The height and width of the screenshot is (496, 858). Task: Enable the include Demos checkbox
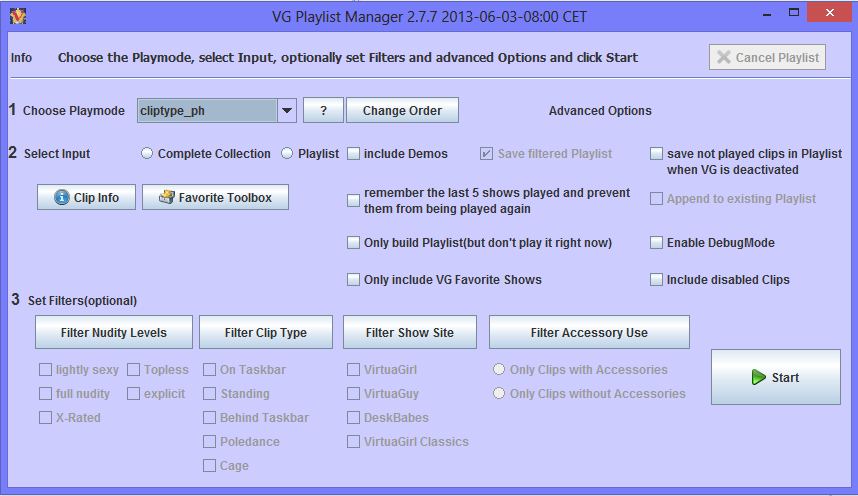coord(354,154)
